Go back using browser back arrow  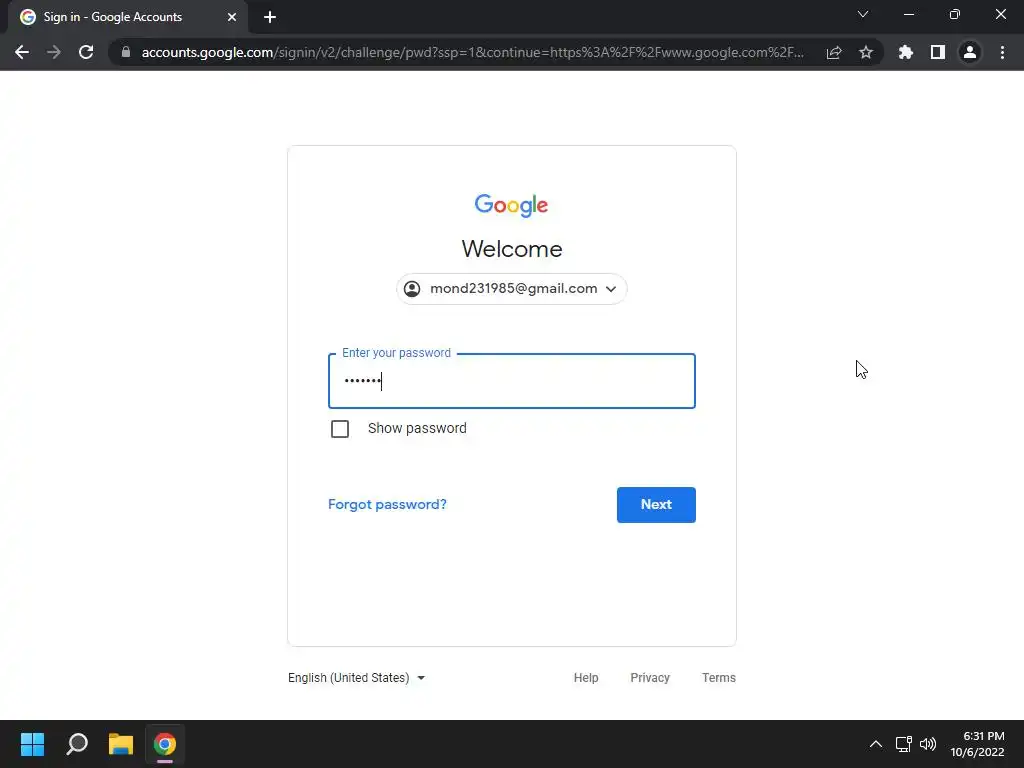coord(22,52)
